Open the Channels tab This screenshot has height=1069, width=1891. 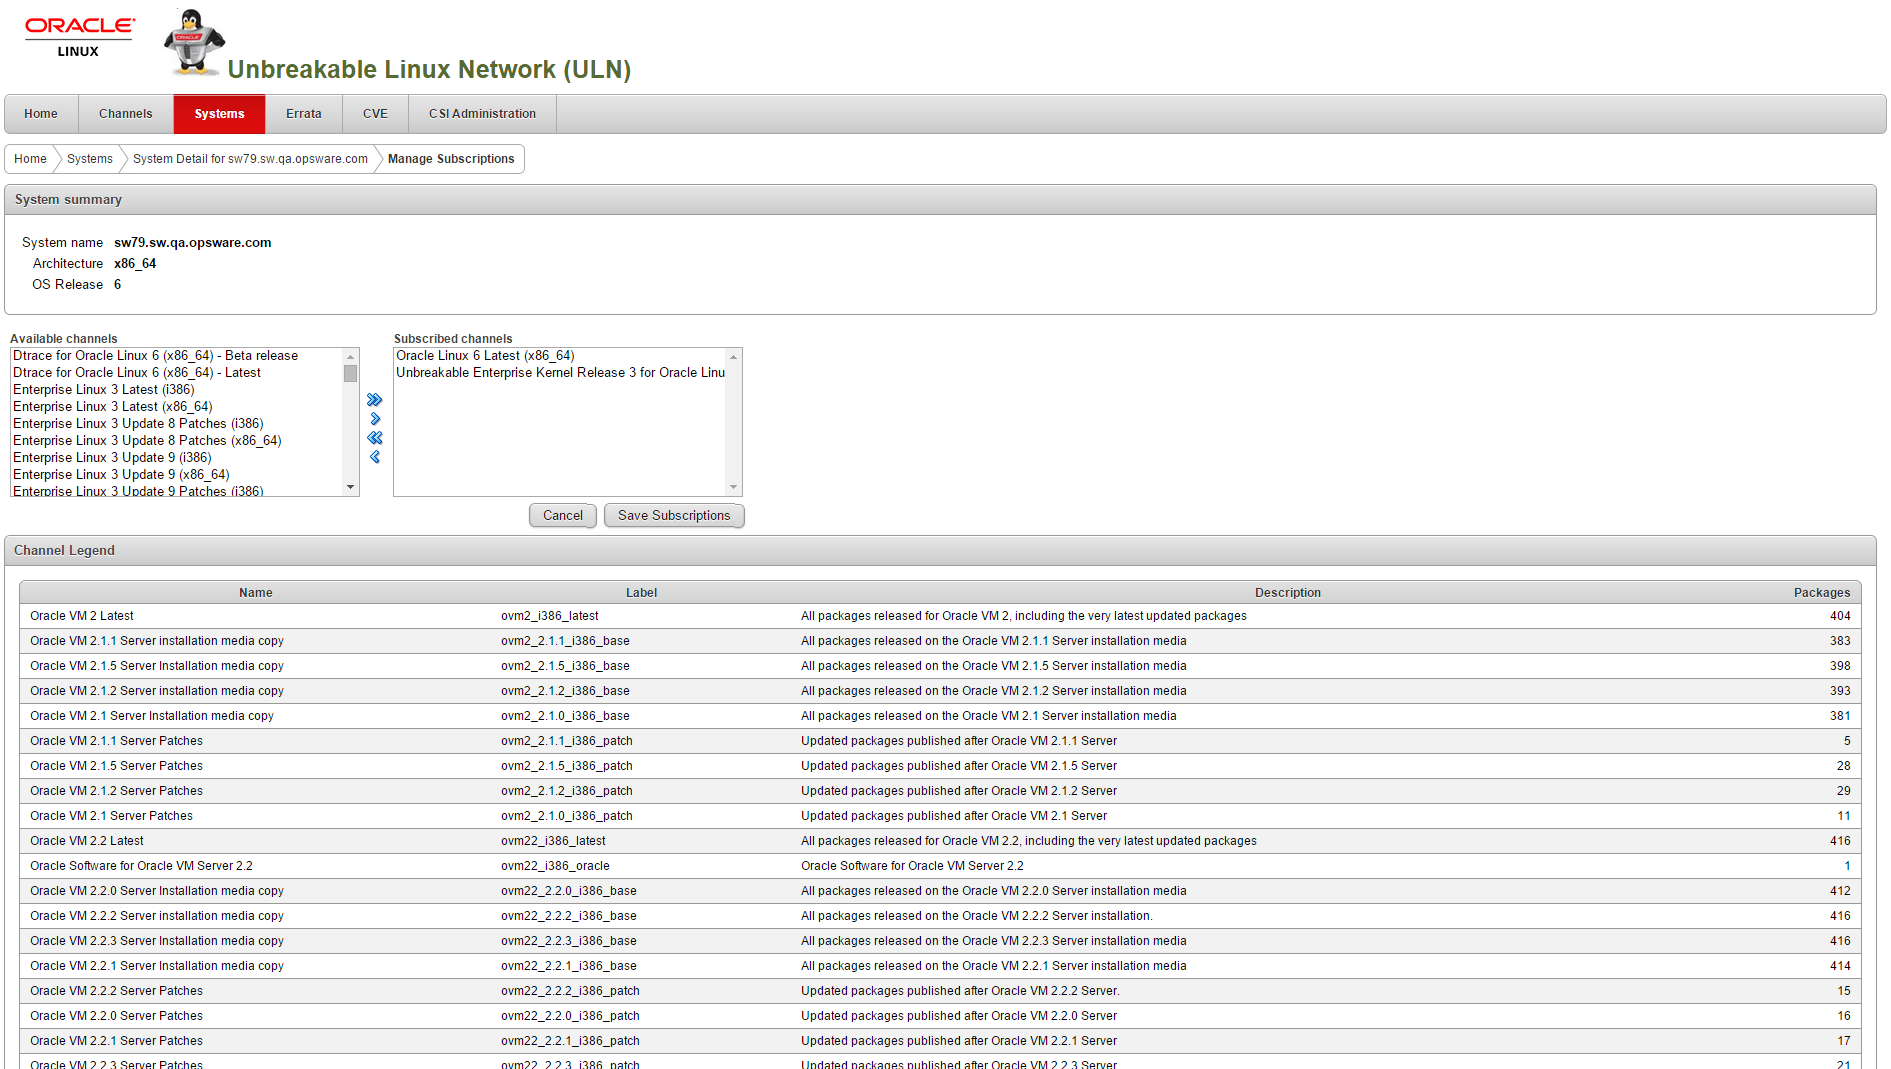(126, 114)
